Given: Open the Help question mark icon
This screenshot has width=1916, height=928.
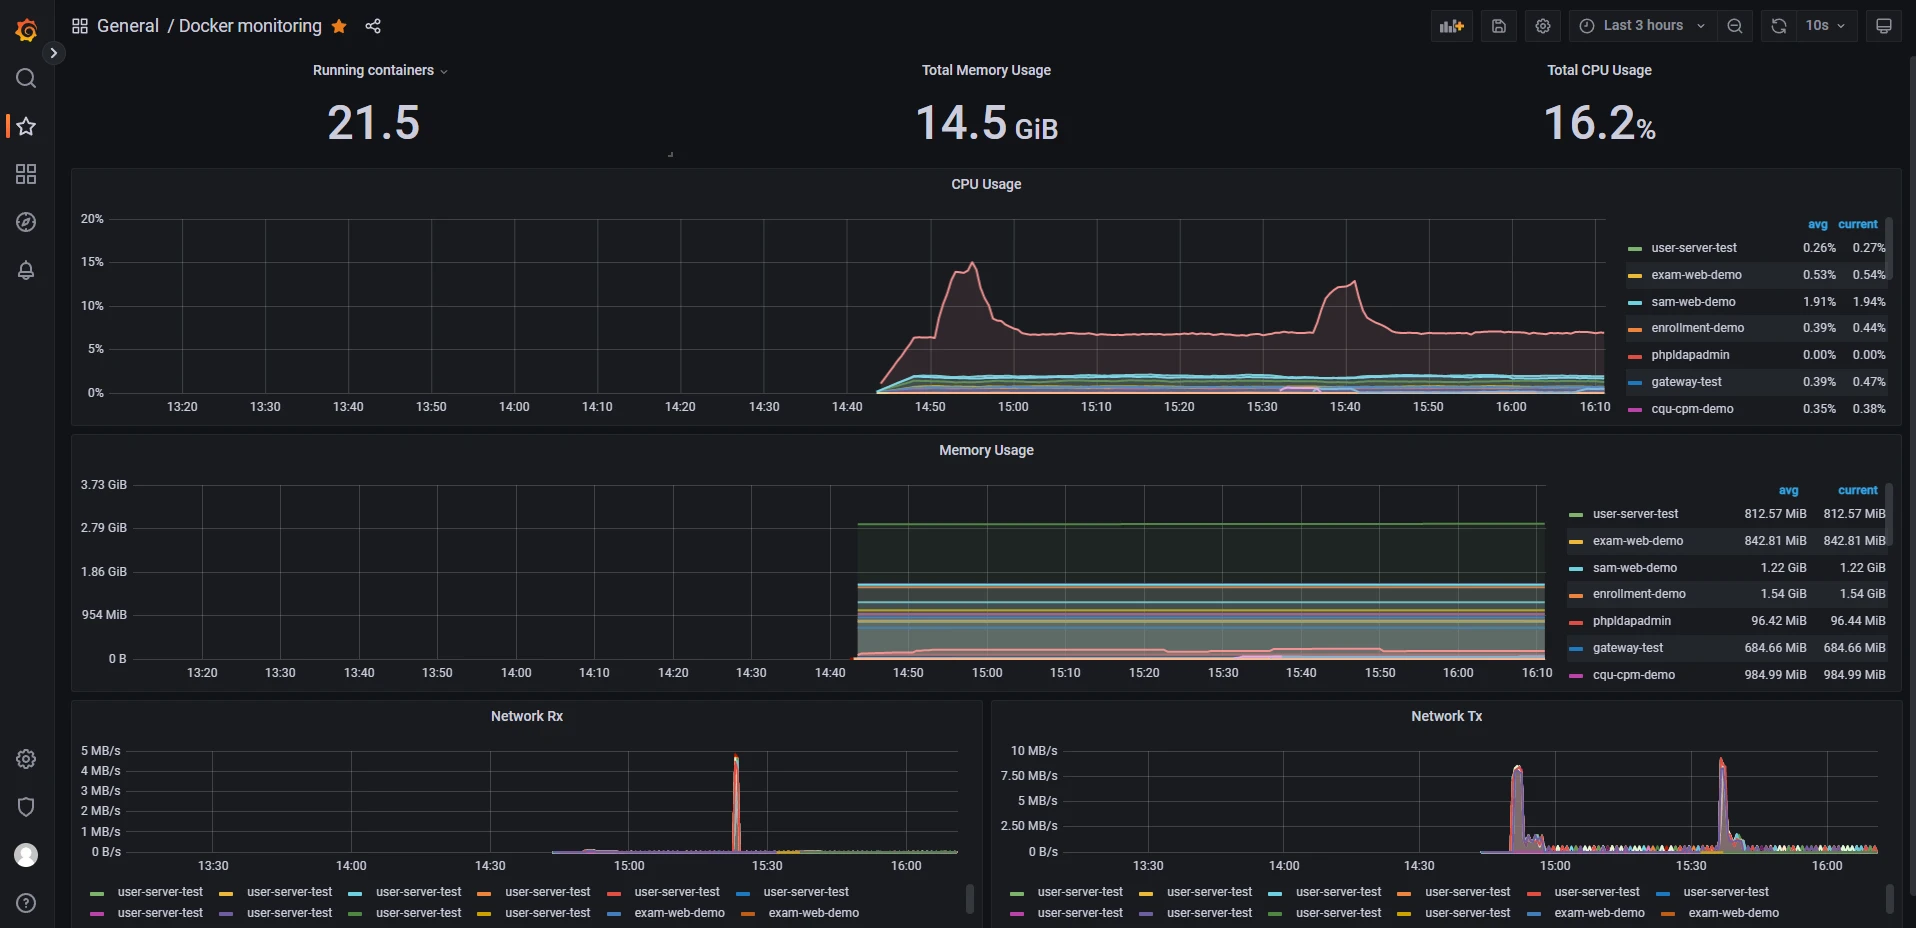Looking at the screenshot, I should click(26, 903).
